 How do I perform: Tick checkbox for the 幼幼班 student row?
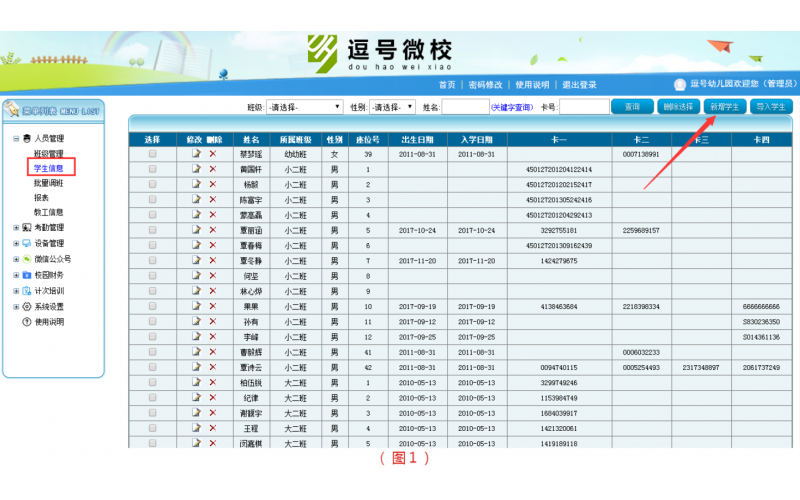point(153,154)
